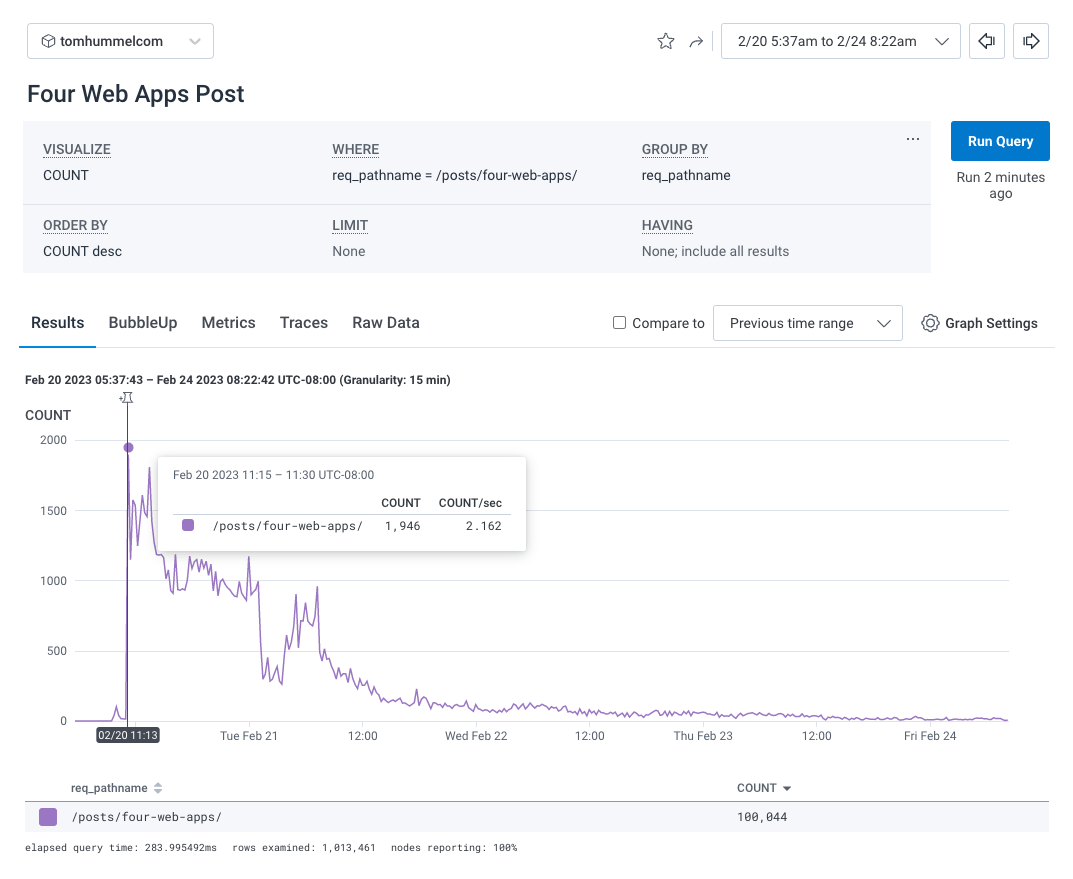
Task: Switch to the BubbleUp tab
Action: tap(143, 322)
